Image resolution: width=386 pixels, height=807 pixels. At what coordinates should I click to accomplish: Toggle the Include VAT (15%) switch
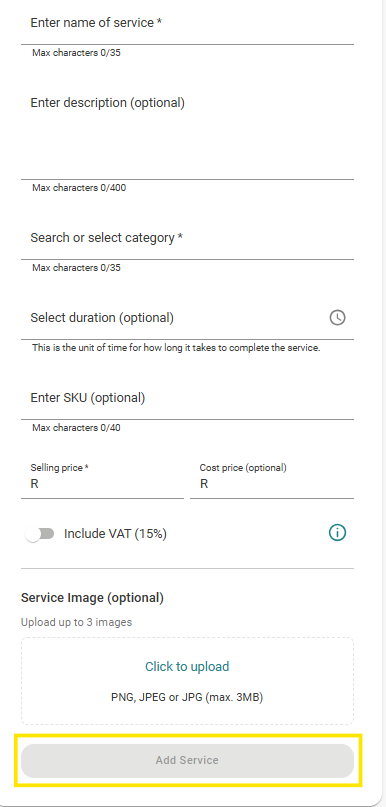[40, 534]
